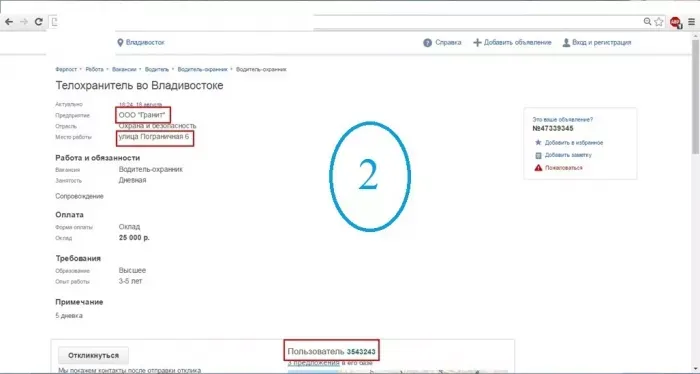700x374 pixels.
Task: Click the Работа и обязанности heading
Action: pos(98,158)
